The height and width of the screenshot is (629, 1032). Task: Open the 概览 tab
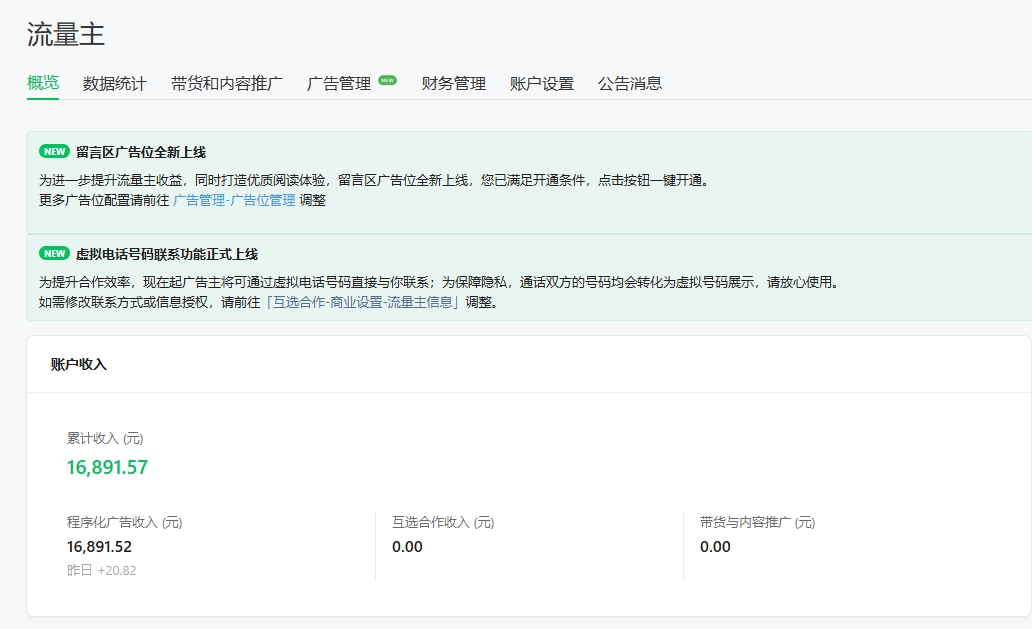pyautogui.click(x=43, y=83)
